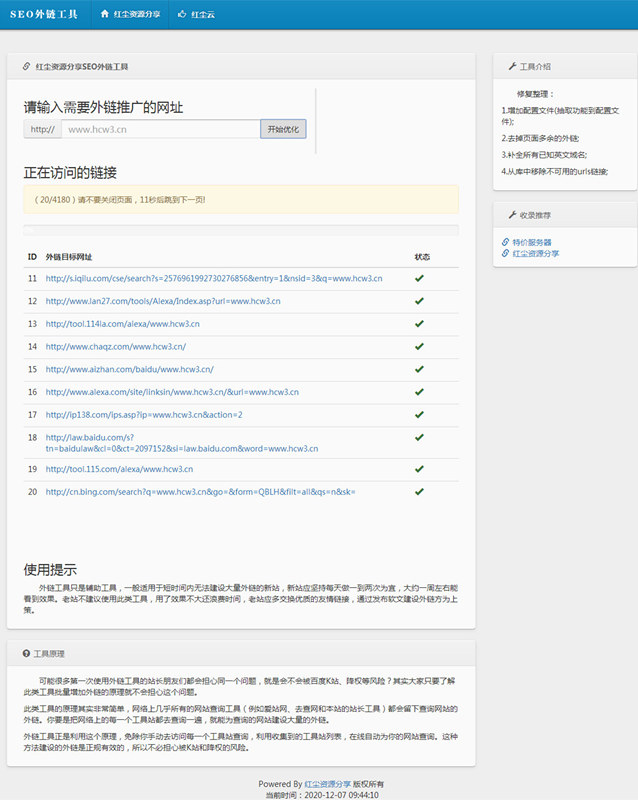
Task: Open 红尘资源分享 in the top navigation
Action: (x=137, y=14)
